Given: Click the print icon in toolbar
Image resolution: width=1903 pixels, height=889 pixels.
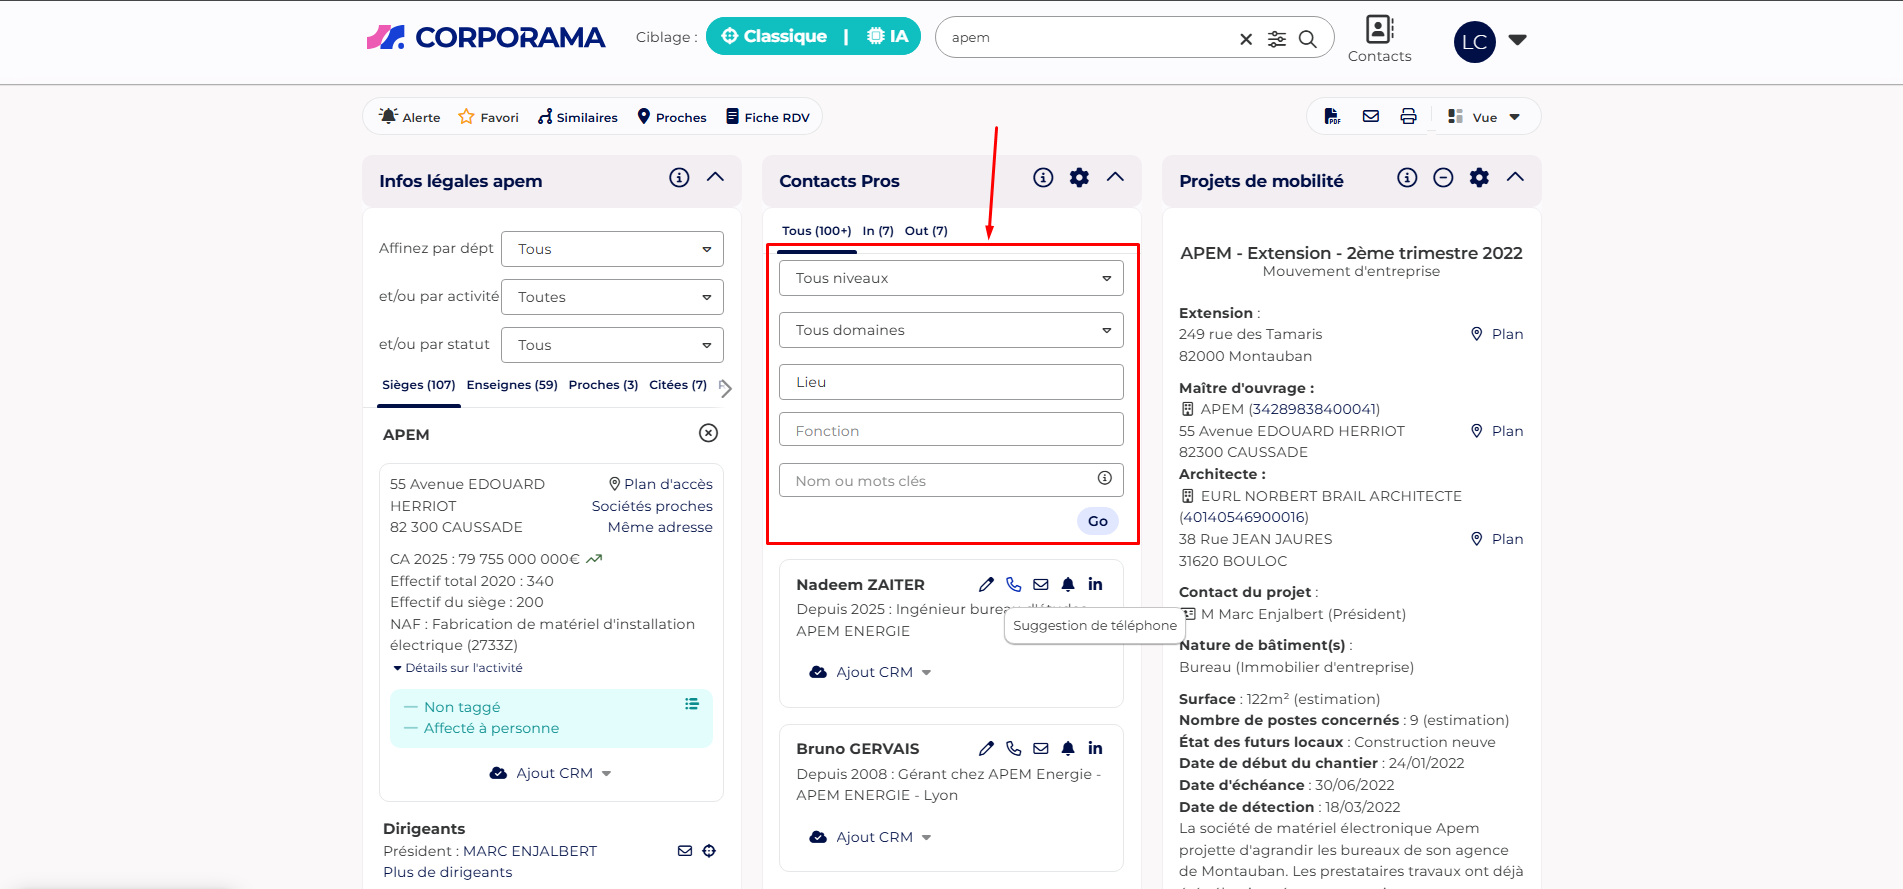Looking at the screenshot, I should (x=1408, y=117).
